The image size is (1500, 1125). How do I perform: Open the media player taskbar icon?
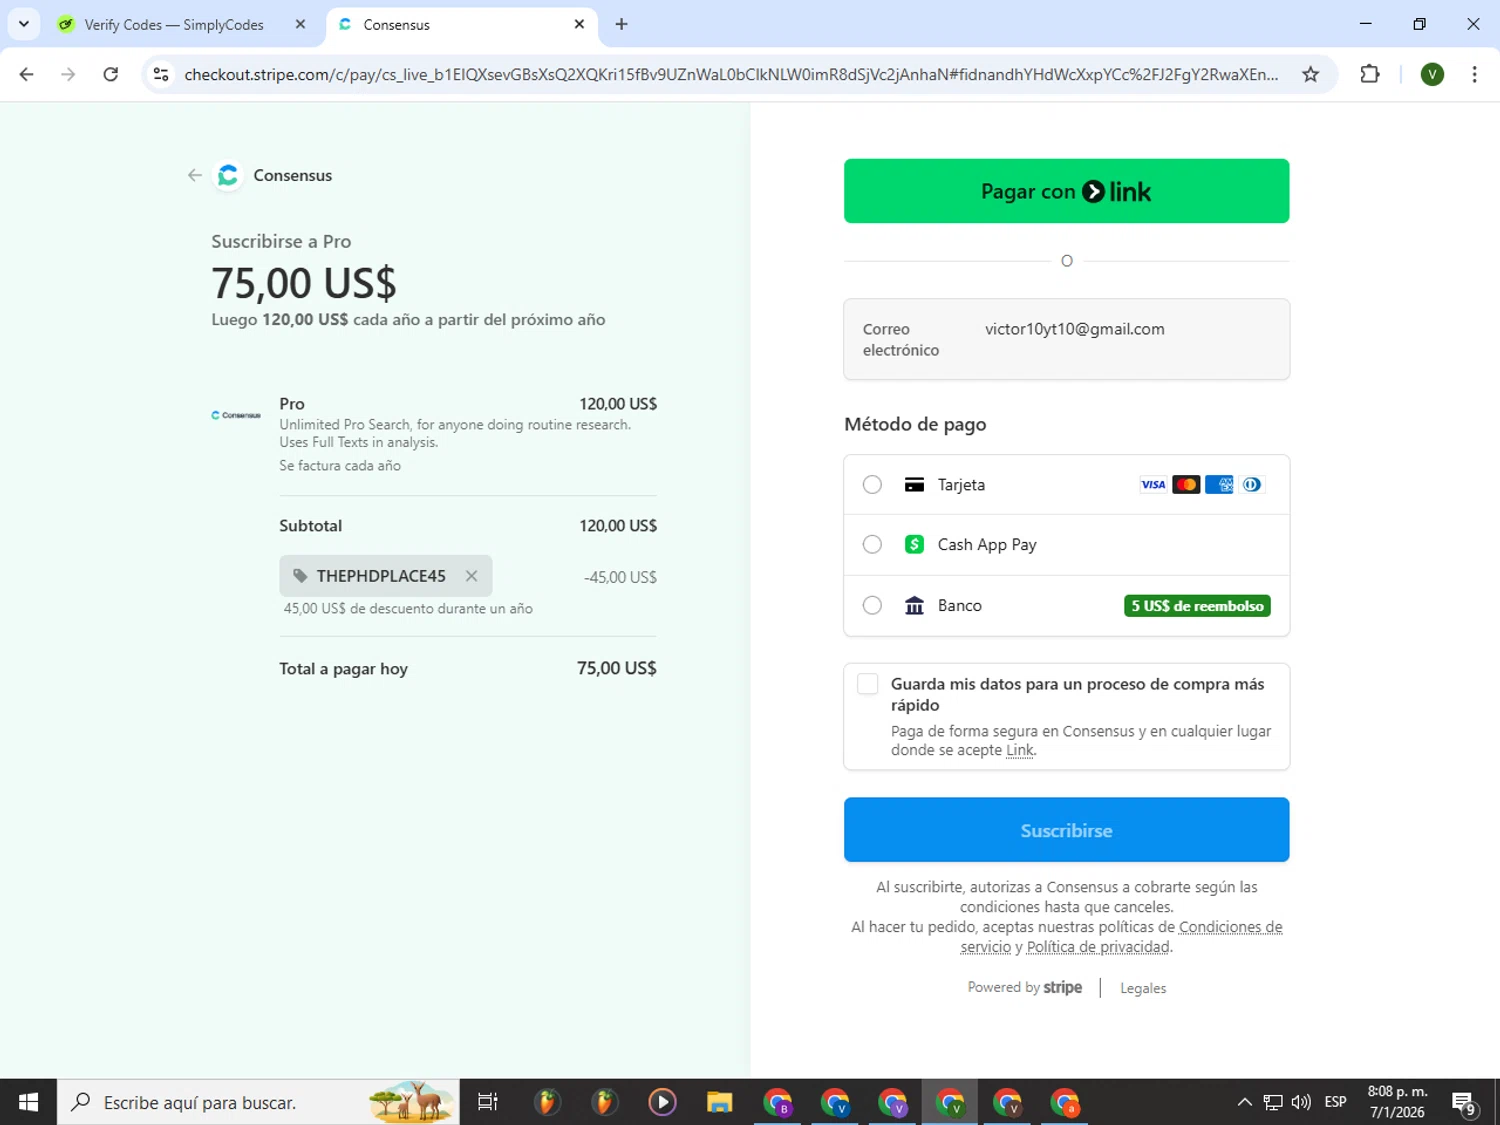(x=662, y=1102)
